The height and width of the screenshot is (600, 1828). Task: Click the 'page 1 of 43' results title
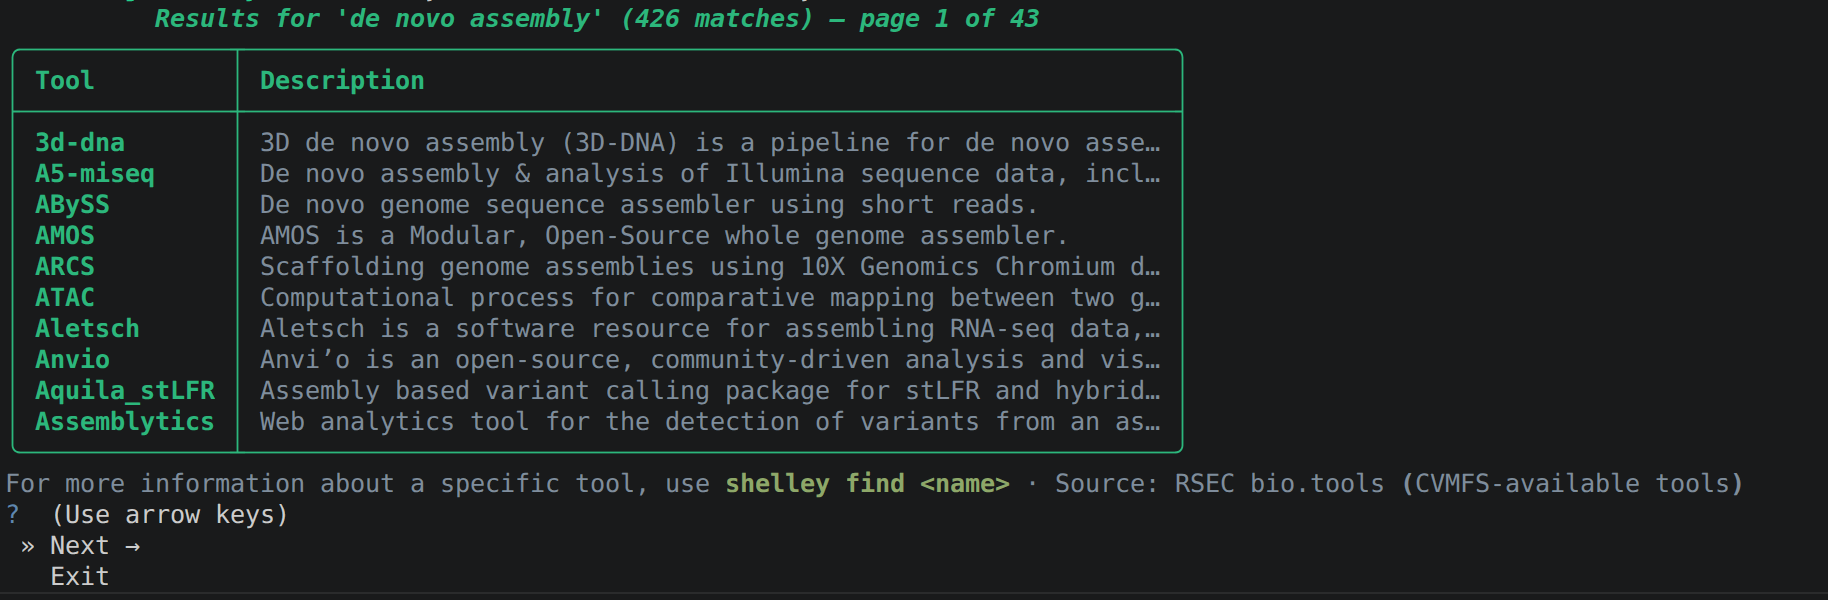[x=949, y=19]
